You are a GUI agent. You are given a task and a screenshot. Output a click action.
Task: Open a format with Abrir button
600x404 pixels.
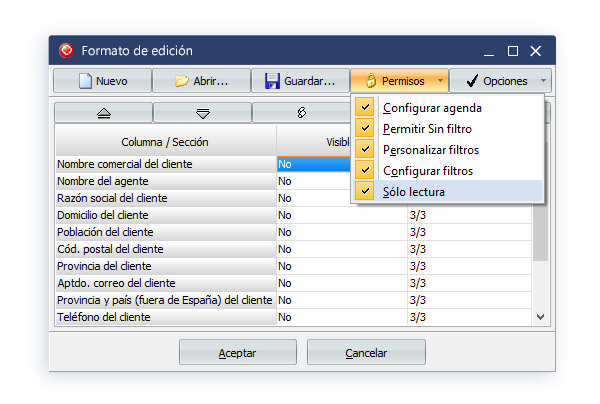click(201, 81)
